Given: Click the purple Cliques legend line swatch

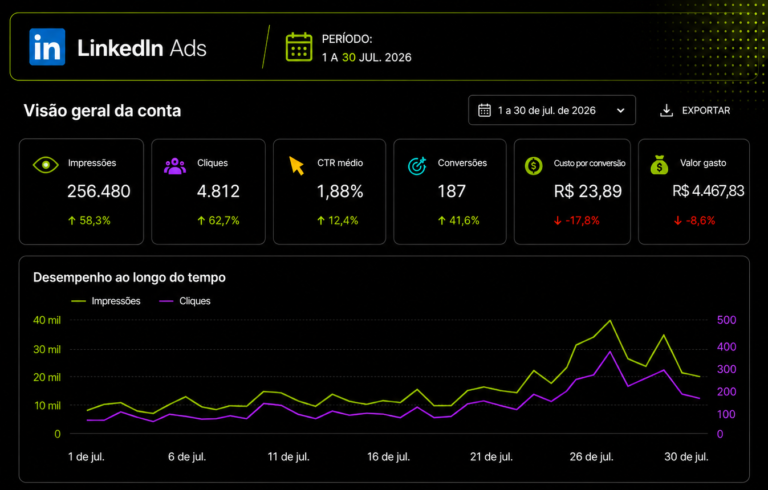Looking at the screenshot, I should [x=166, y=301].
